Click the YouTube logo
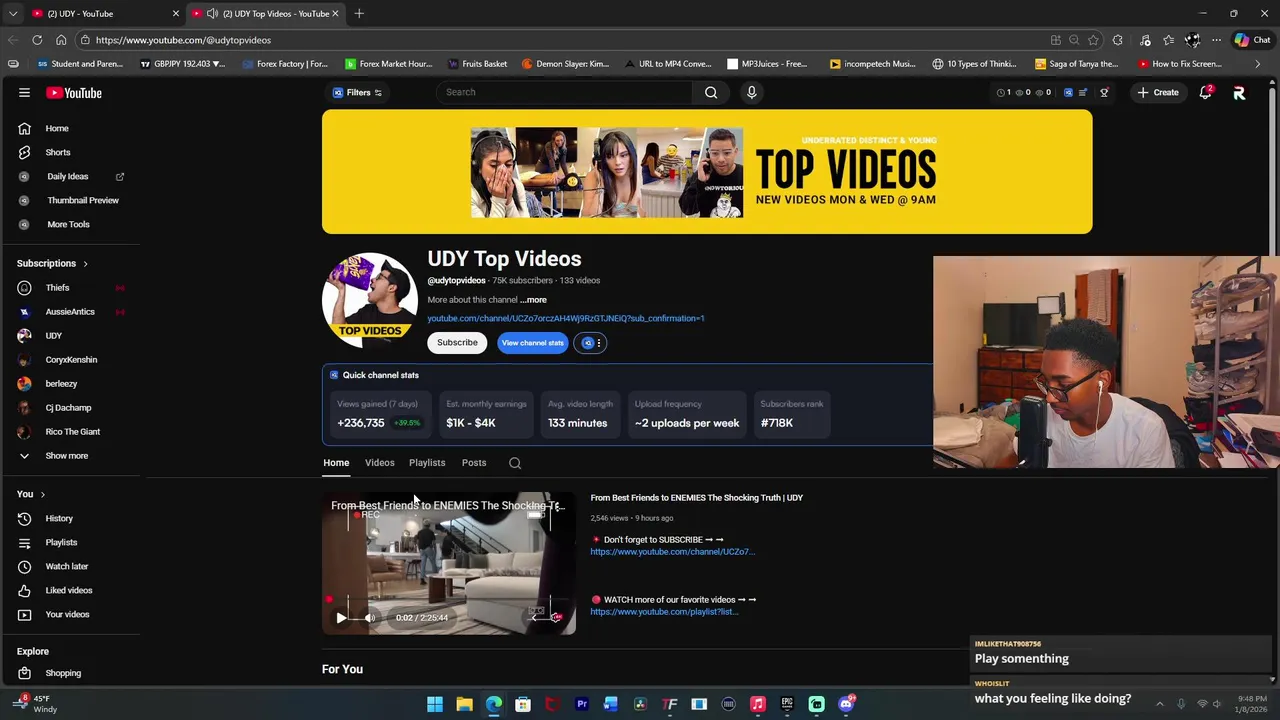 click(75, 92)
